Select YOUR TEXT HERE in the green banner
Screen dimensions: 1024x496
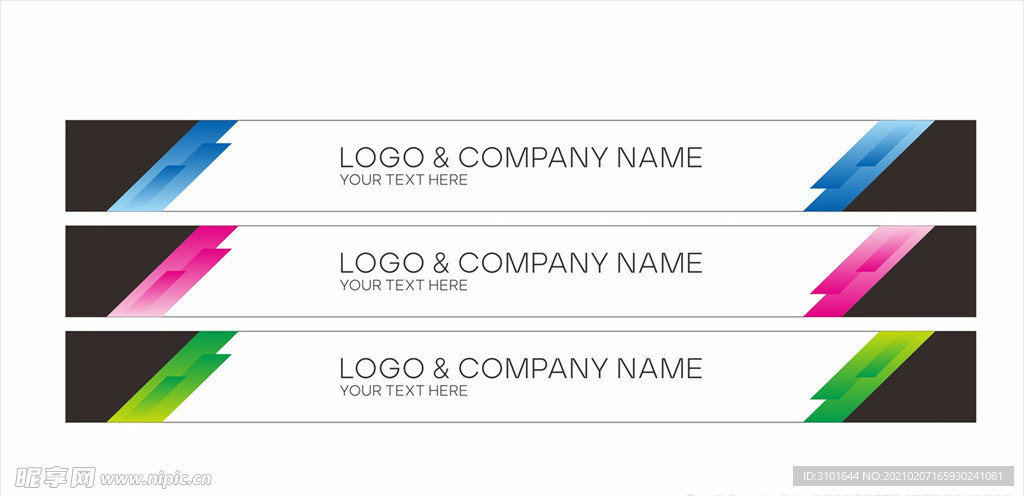click(x=404, y=391)
